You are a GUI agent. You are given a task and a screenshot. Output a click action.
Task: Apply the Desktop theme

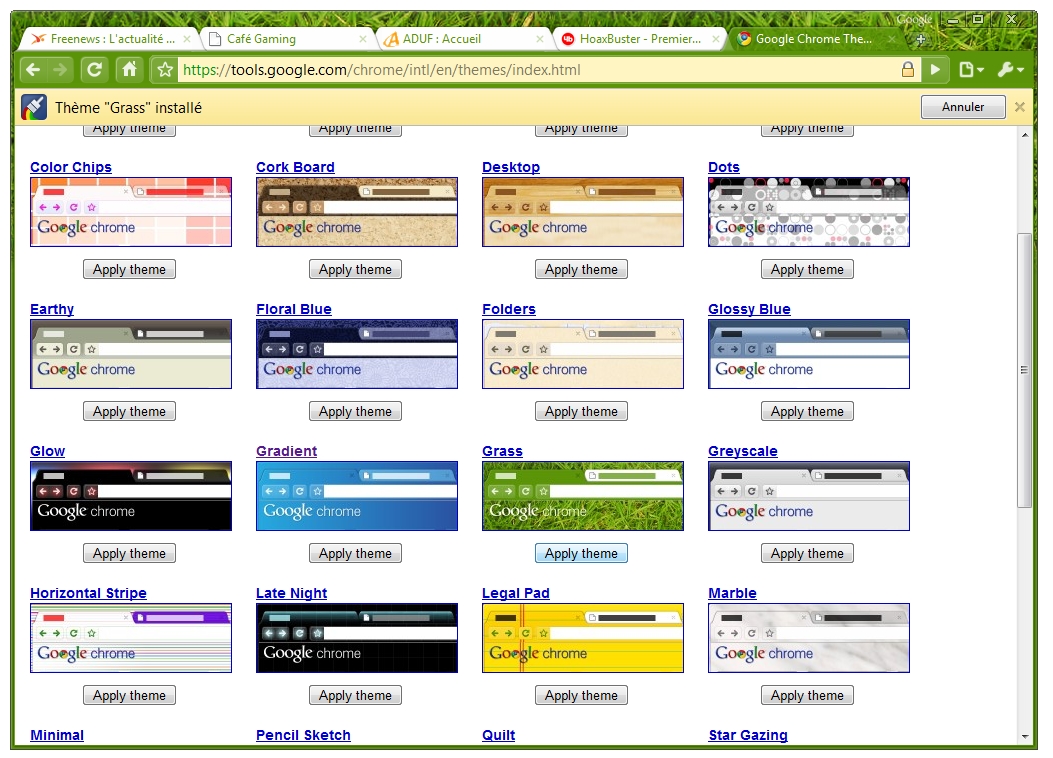point(582,269)
